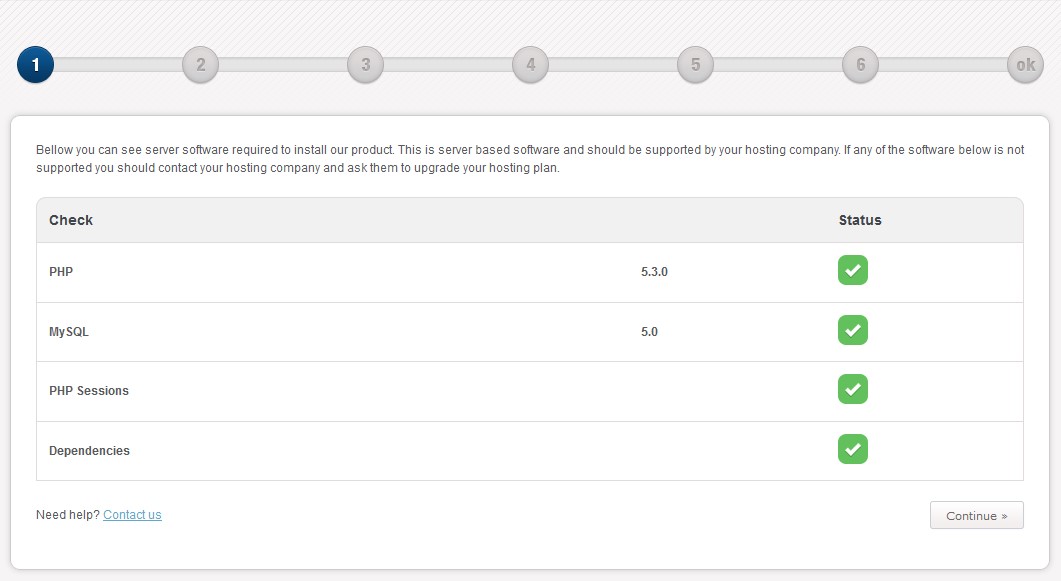Click the PHP Sessions row label
Screen dimensions: 1061x581
[89, 391]
